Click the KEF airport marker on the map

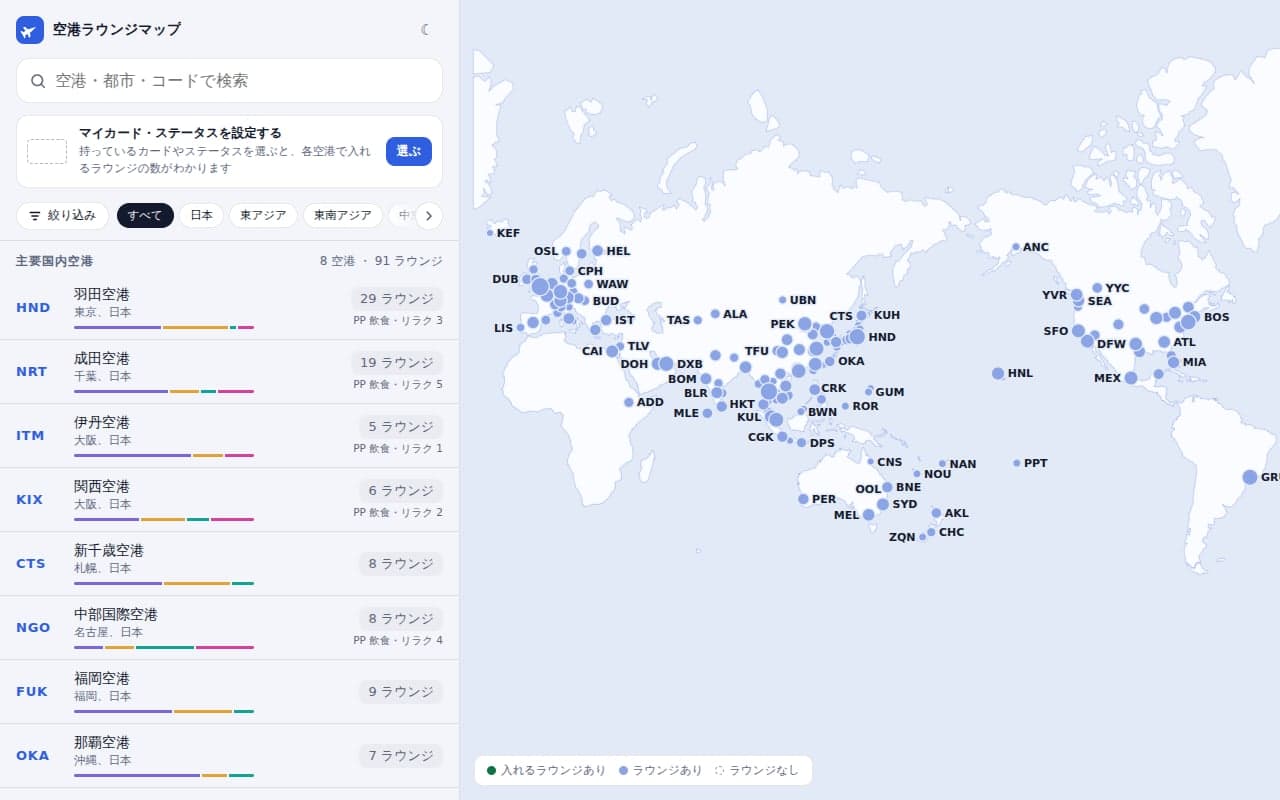pos(490,233)
